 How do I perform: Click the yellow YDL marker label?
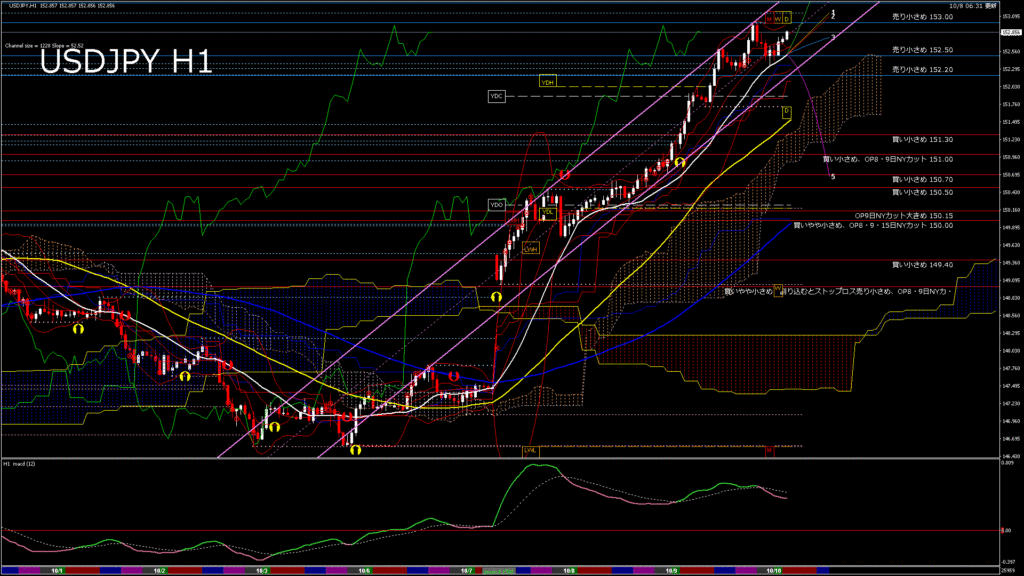click(548, 212)
